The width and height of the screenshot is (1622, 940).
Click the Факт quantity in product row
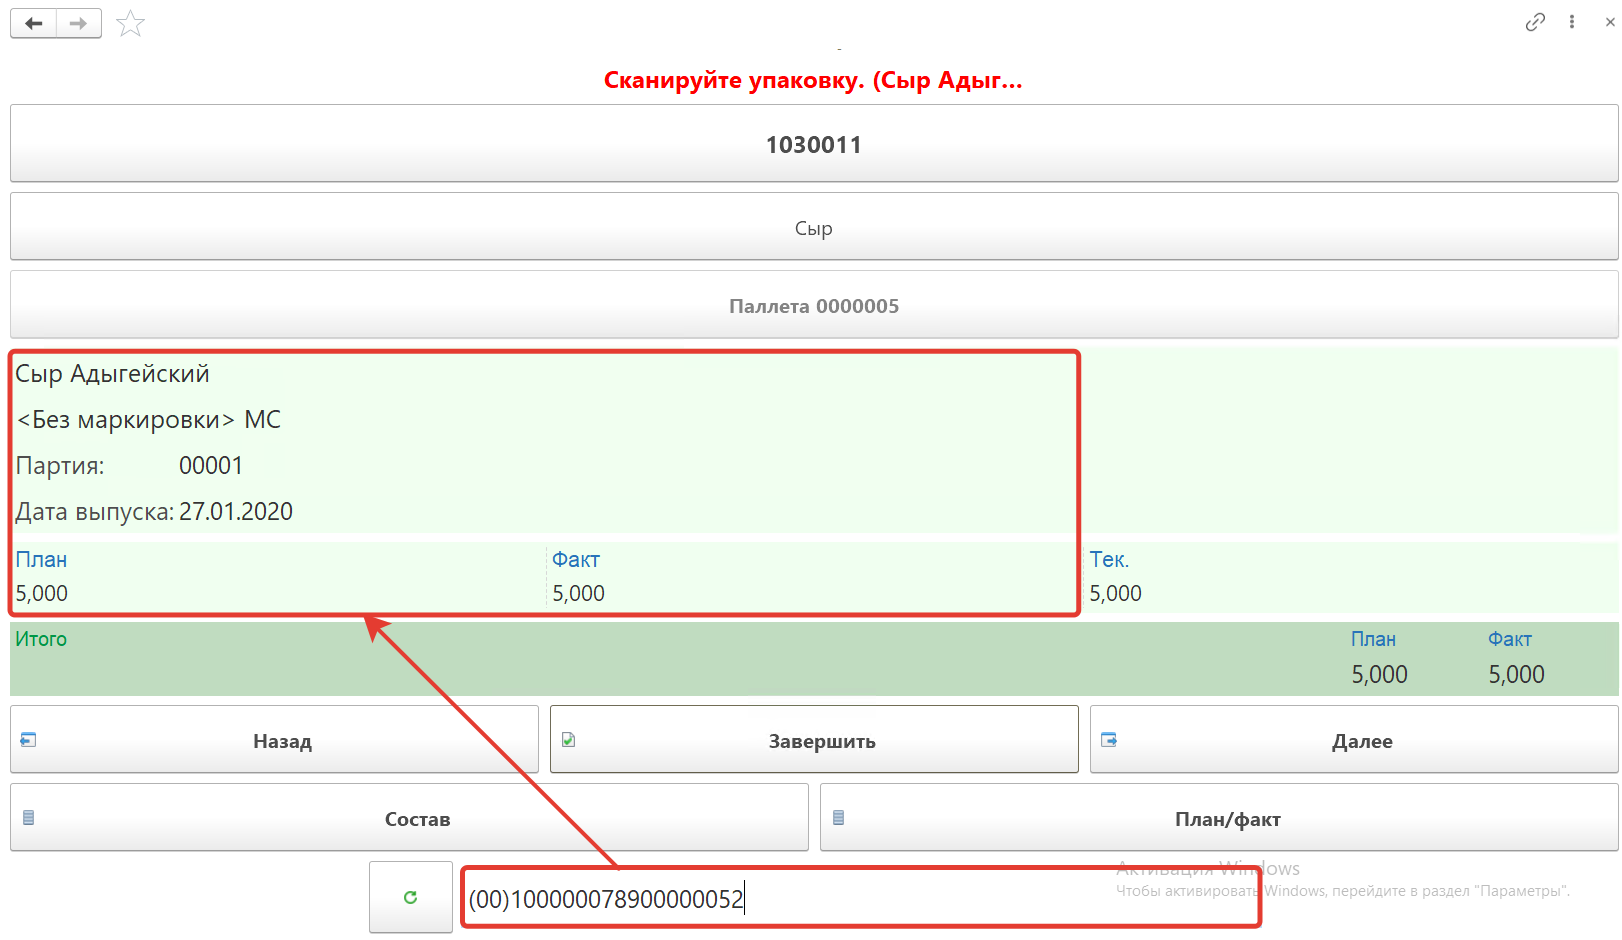click(579, 594)
